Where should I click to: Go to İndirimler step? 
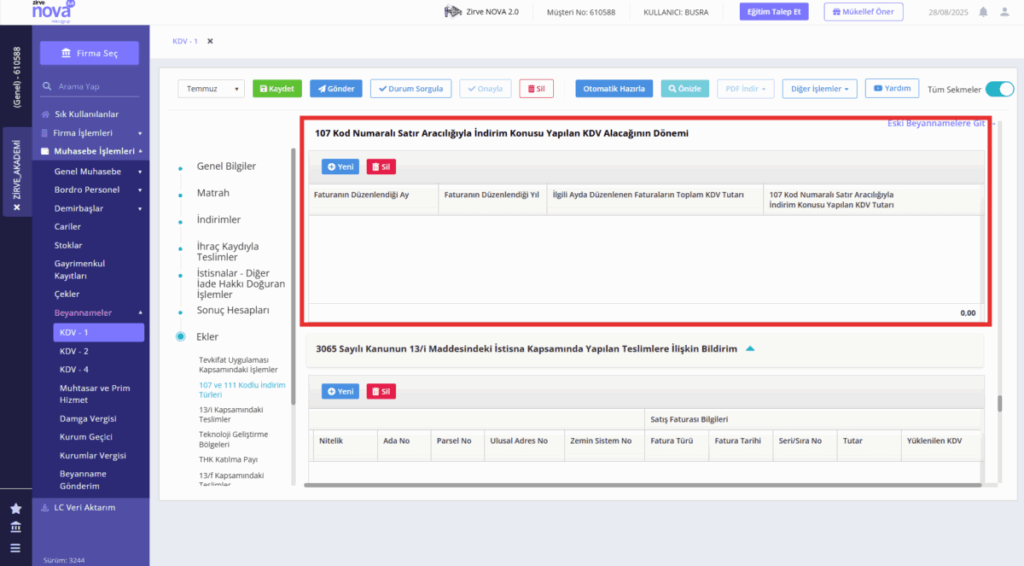pyautogui.click(x=218, y=220)
